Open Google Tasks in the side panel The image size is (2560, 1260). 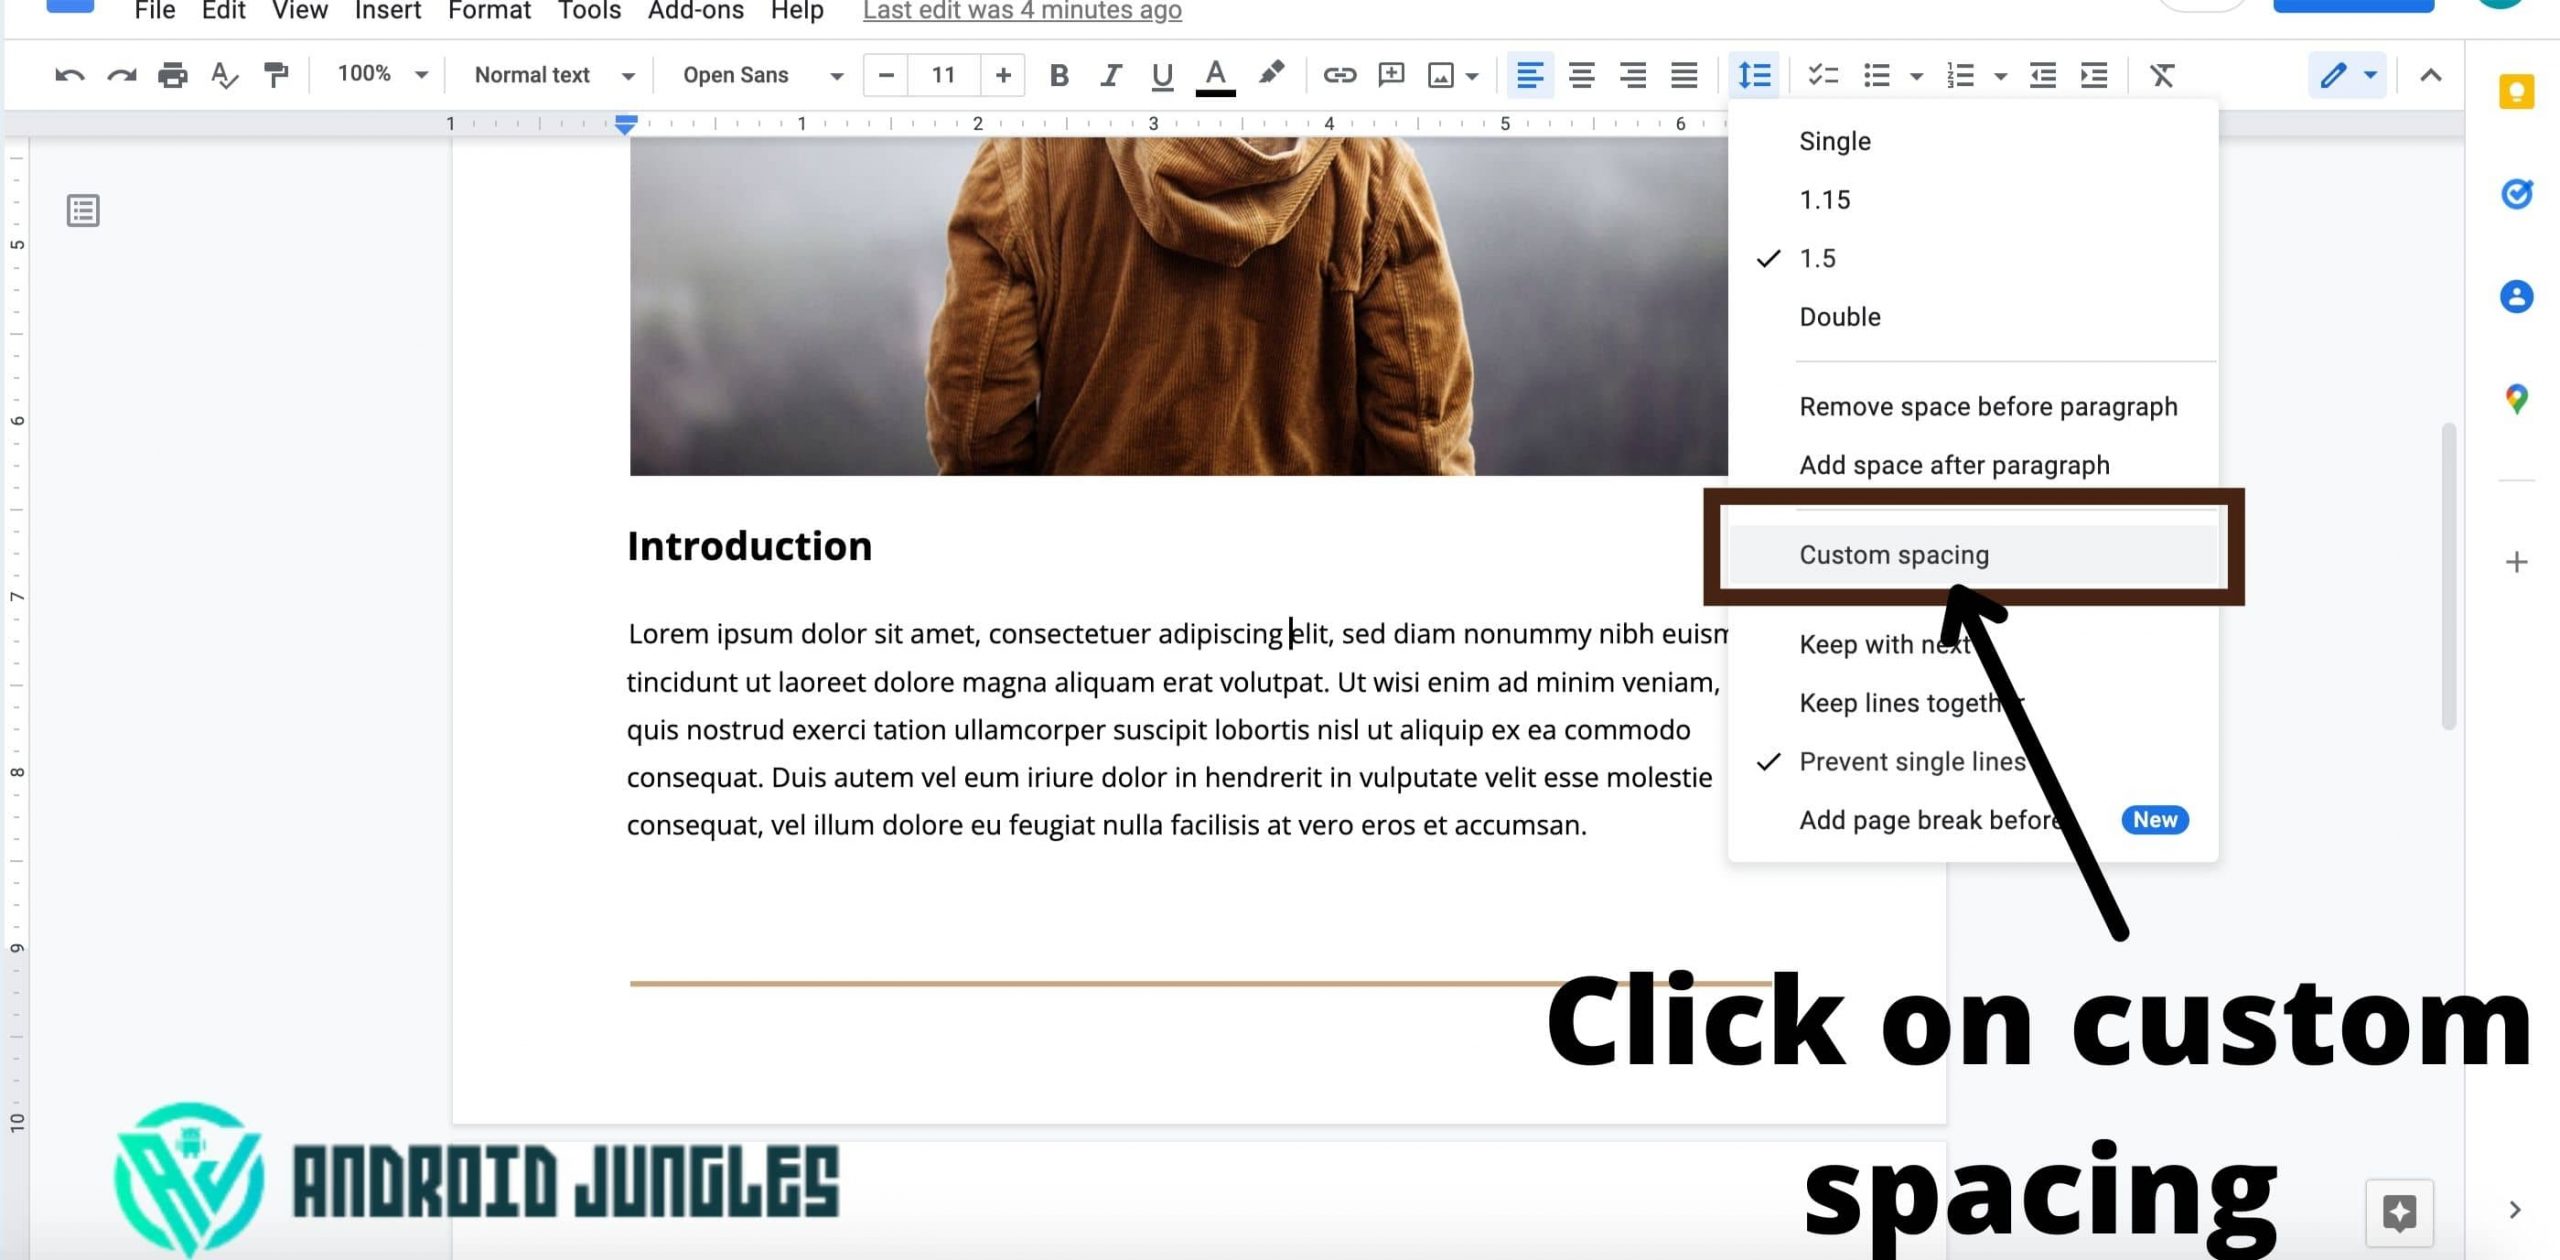(x=2516, y=193)
